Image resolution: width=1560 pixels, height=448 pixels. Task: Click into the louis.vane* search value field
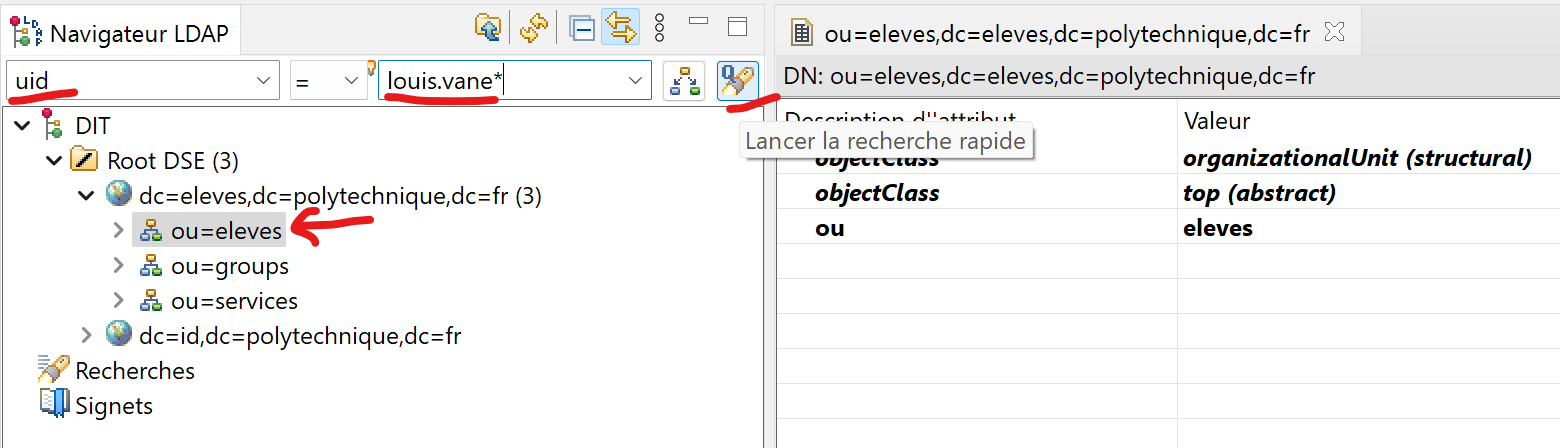tap(500, 81)
